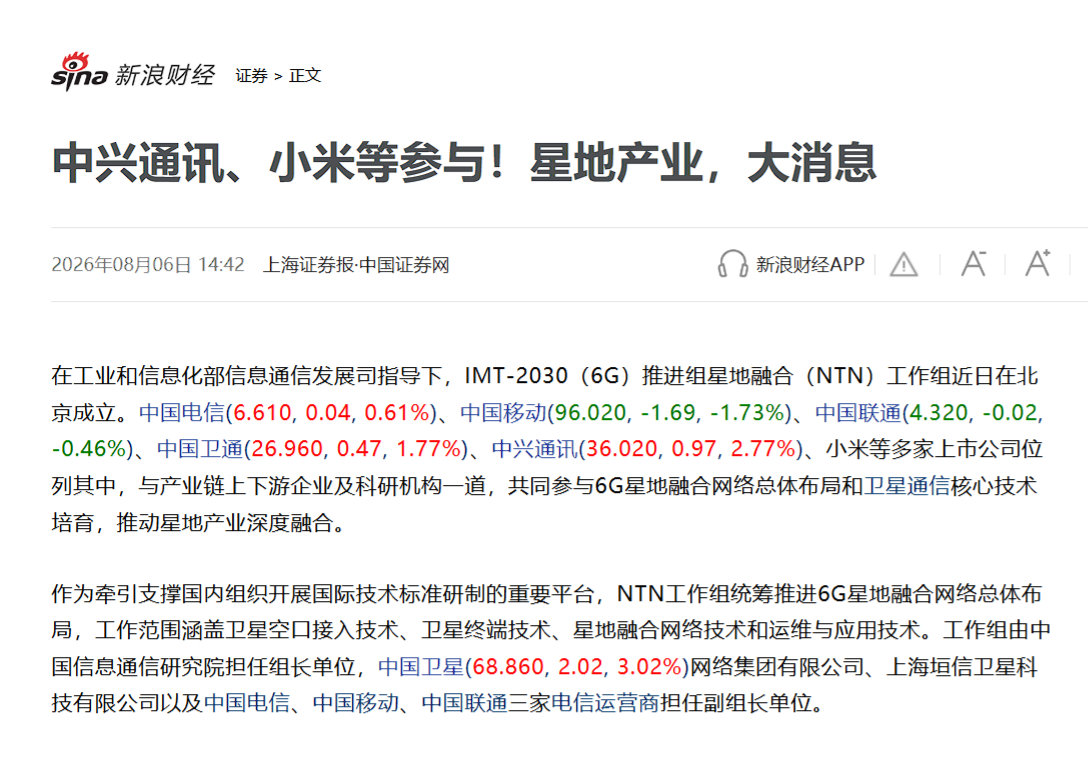Image resolution: width=1088 pixels, height=757 pixels.
Task: Click the article headline 中兴通讯、小米等参与
Action: (464, 163)
